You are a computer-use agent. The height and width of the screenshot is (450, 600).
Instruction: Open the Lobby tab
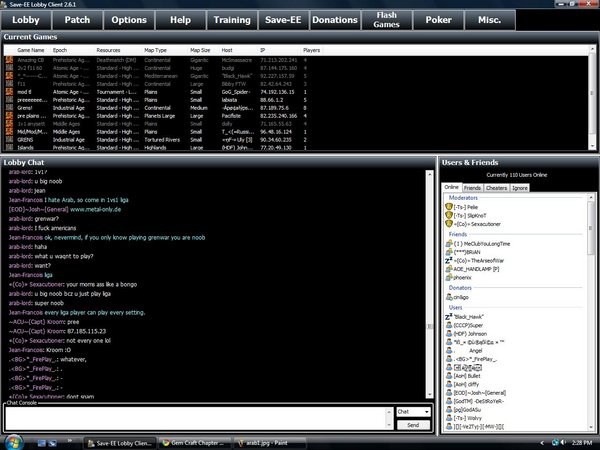click(x=25, y=19)
